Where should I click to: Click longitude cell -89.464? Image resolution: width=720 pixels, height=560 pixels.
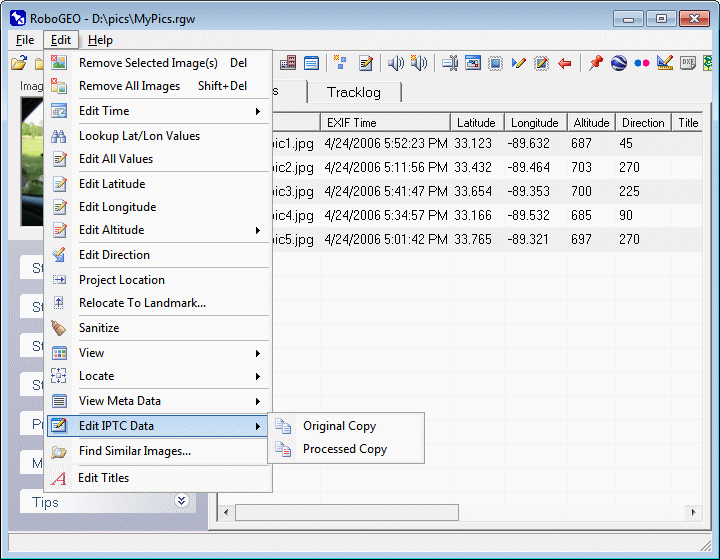pos(529,168)
